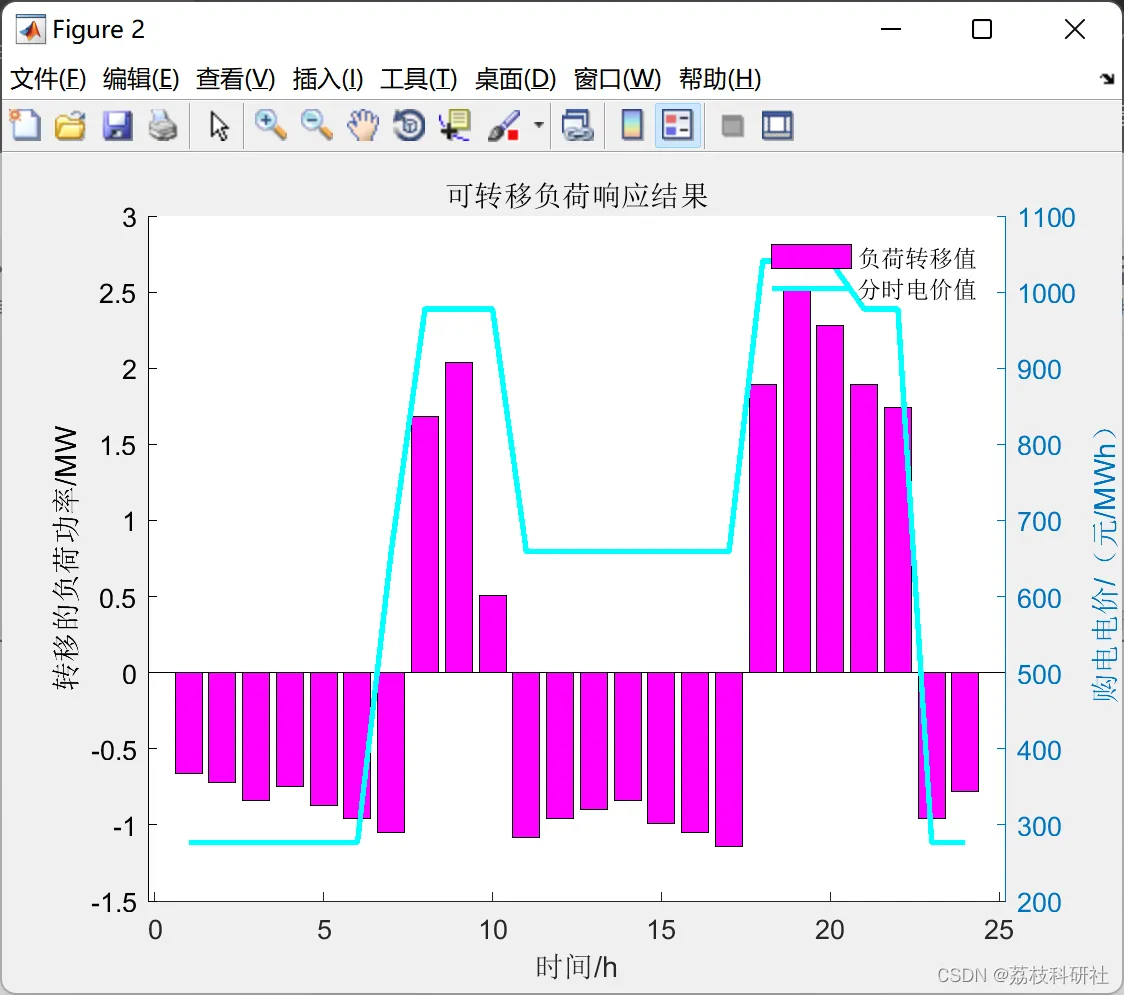Open the 帮助(H) menu
Image resolution: width=1124 pixels, height=995 pixels.
(x=720, y=79)
